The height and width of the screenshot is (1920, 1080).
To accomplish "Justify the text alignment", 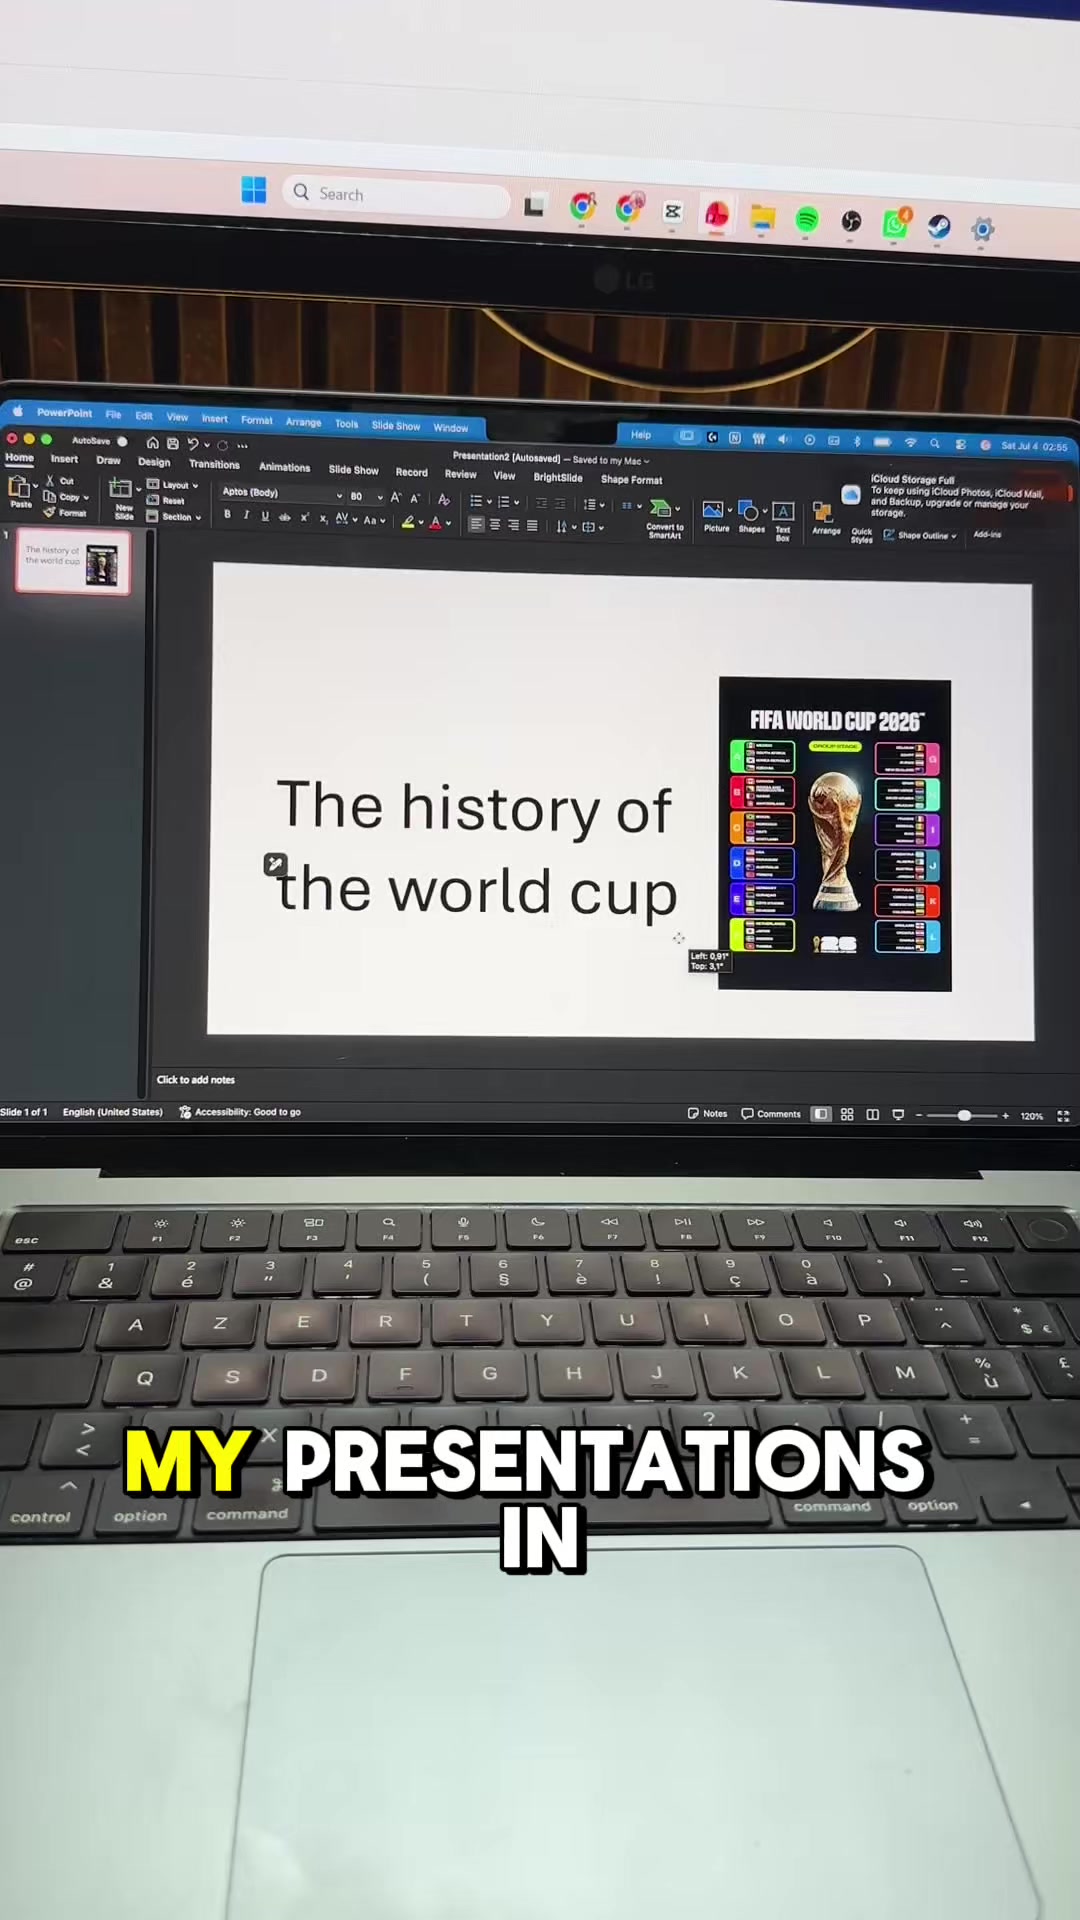I will pos(532,525).
